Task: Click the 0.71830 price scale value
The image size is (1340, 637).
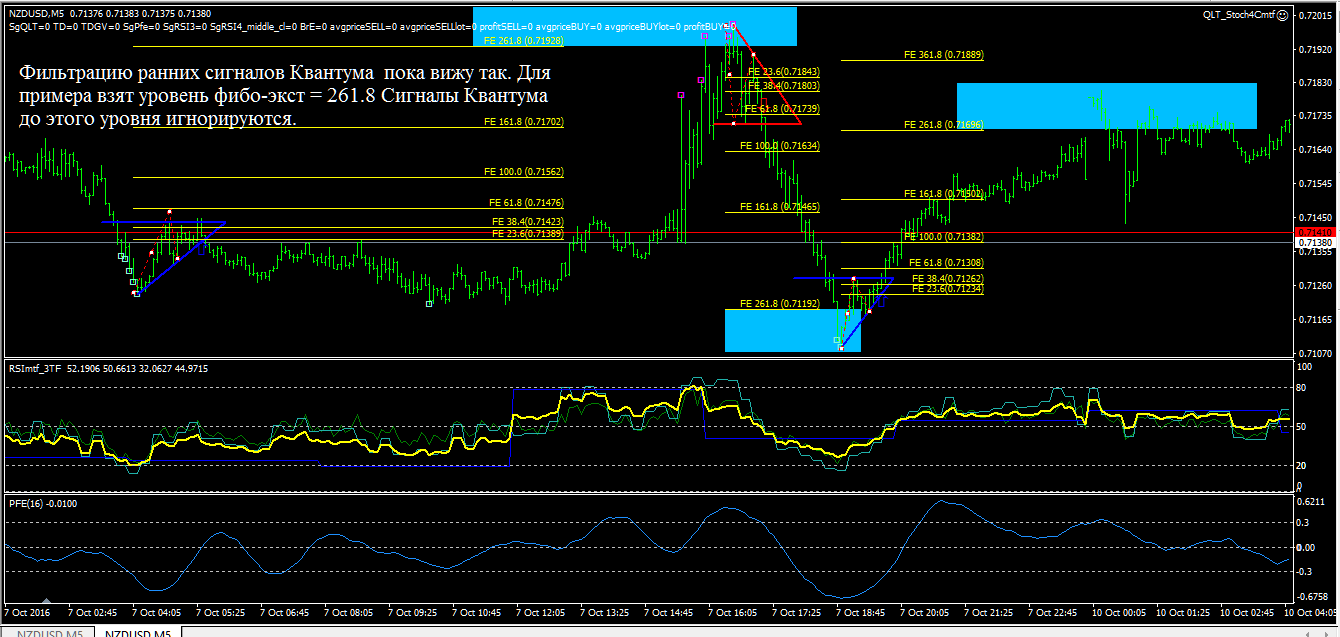Action: (1317, 83)
